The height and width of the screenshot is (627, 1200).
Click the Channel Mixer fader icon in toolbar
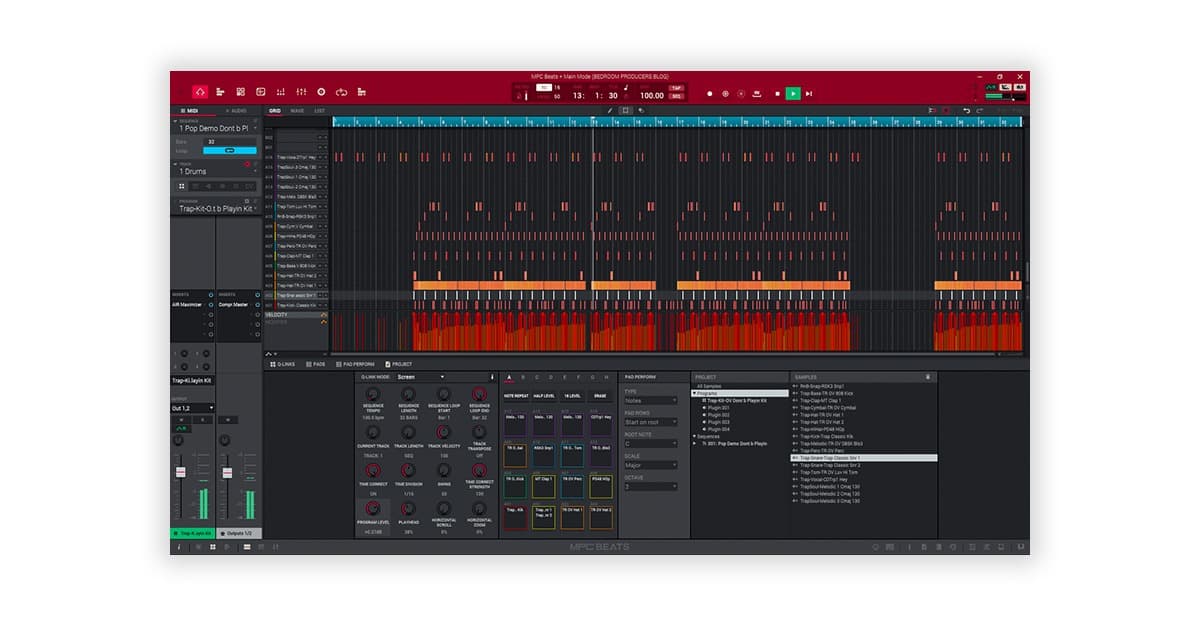(302, 92)
